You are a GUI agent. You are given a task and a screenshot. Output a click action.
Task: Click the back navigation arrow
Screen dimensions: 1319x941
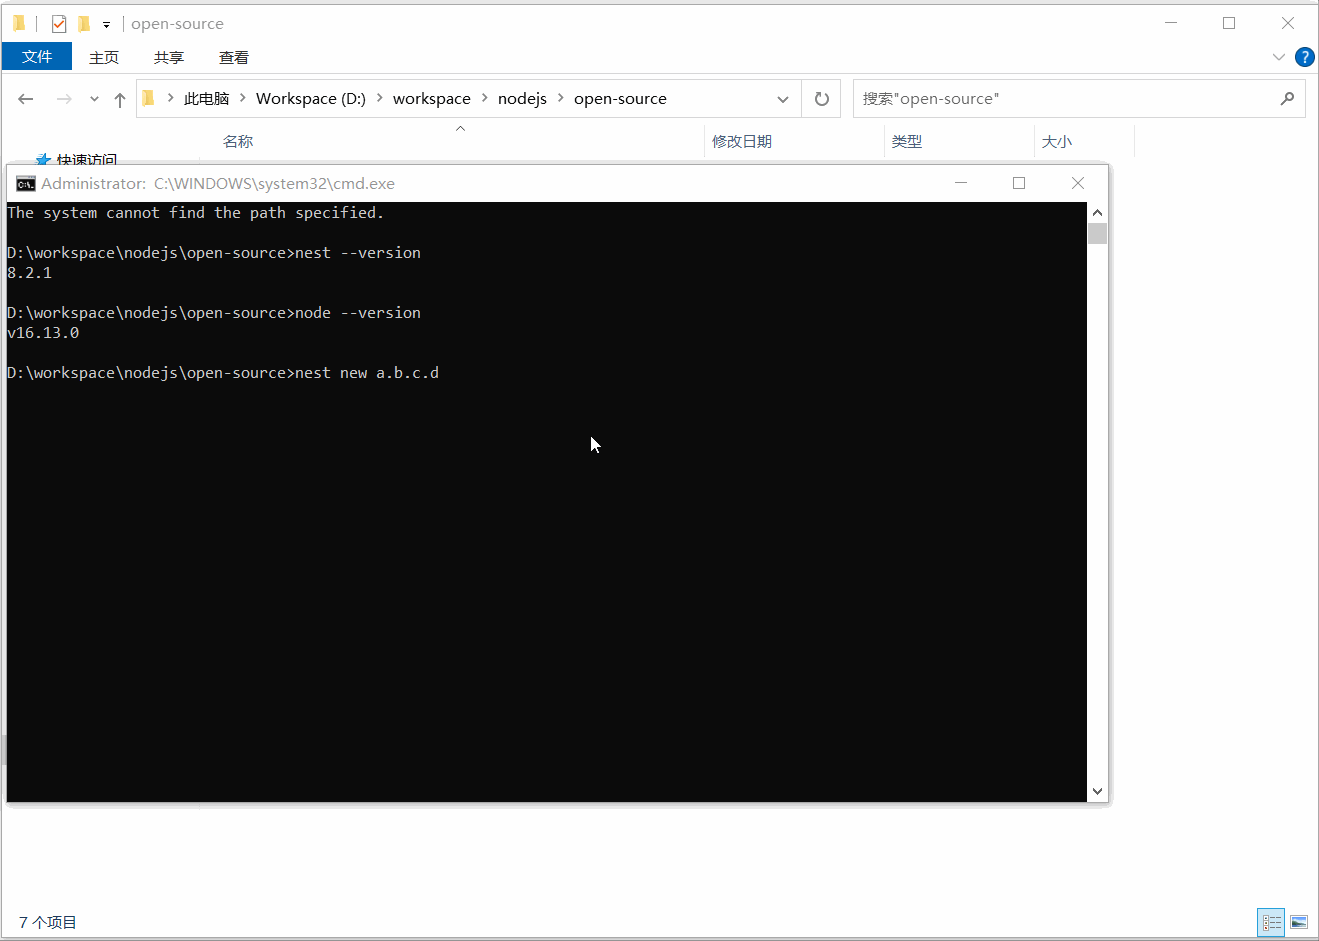(x=26, y=98)
